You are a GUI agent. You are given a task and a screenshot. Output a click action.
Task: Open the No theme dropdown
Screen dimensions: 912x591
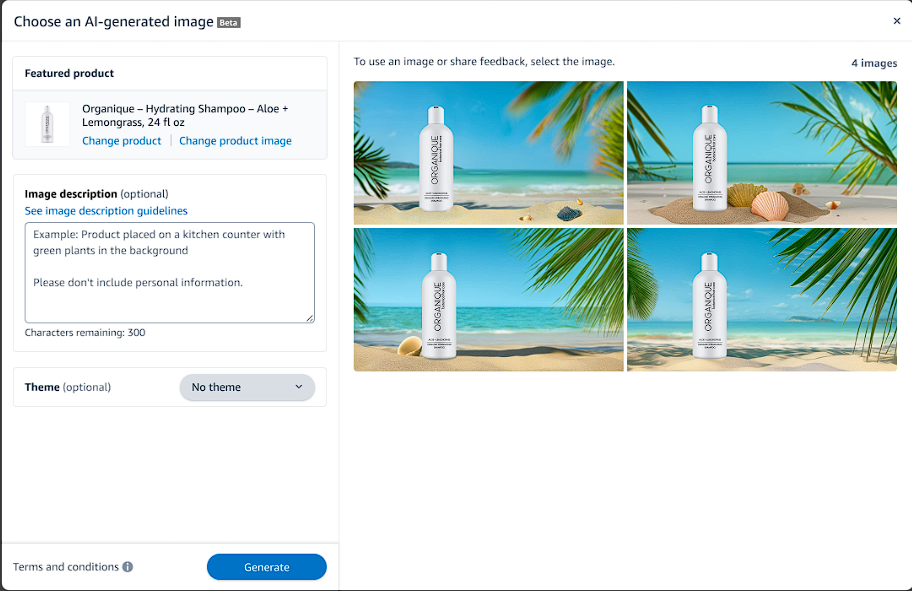[x=246, y=387]
